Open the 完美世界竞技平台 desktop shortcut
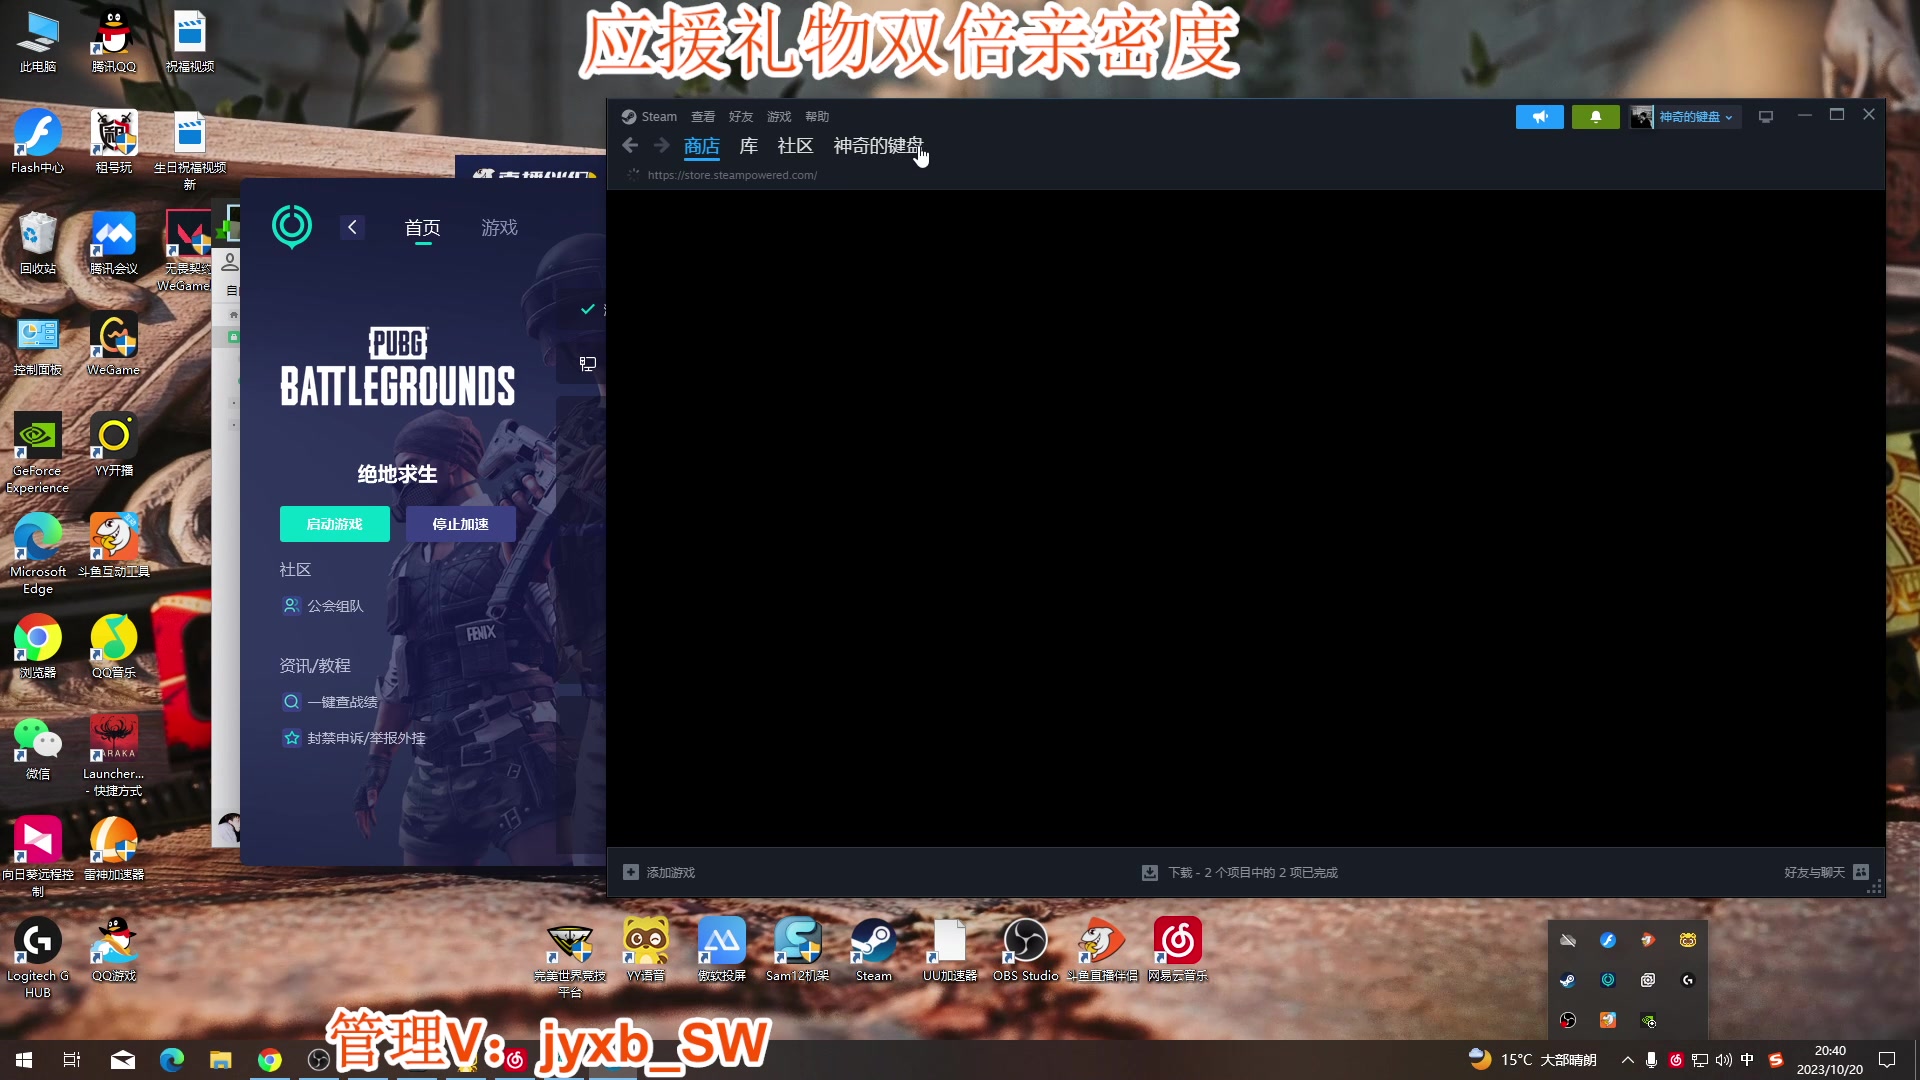 [570, 958]
